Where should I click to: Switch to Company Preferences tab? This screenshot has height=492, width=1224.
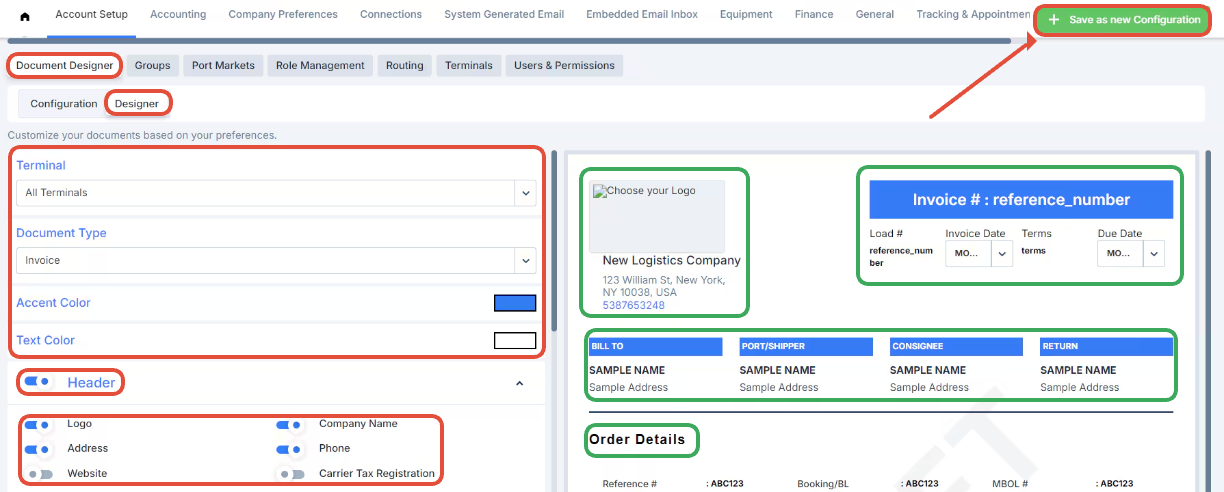coord(283,14)
